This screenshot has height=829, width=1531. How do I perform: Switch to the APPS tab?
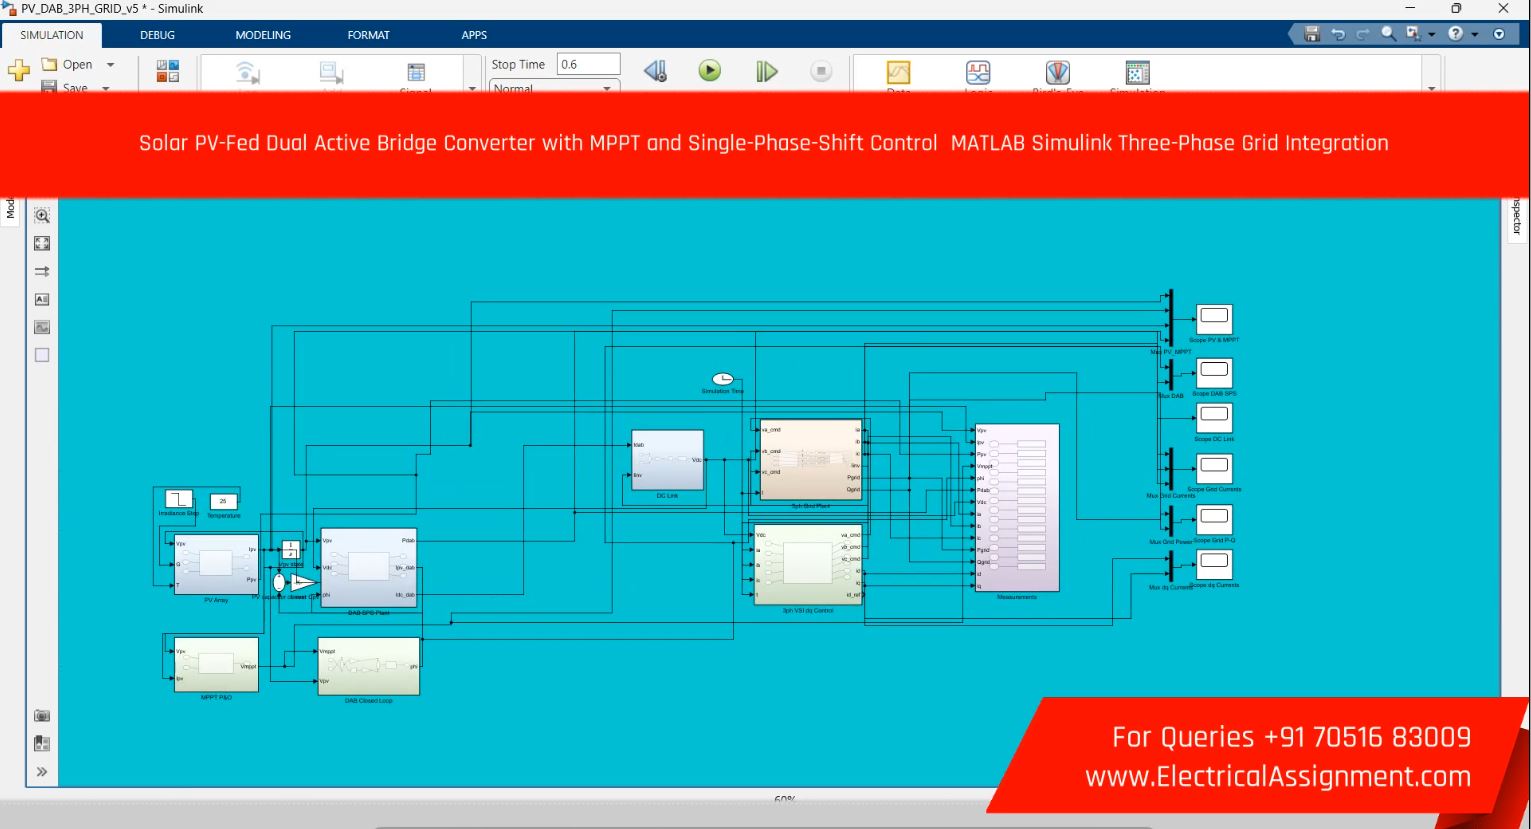pyautogui.click(x=474, y=35)
